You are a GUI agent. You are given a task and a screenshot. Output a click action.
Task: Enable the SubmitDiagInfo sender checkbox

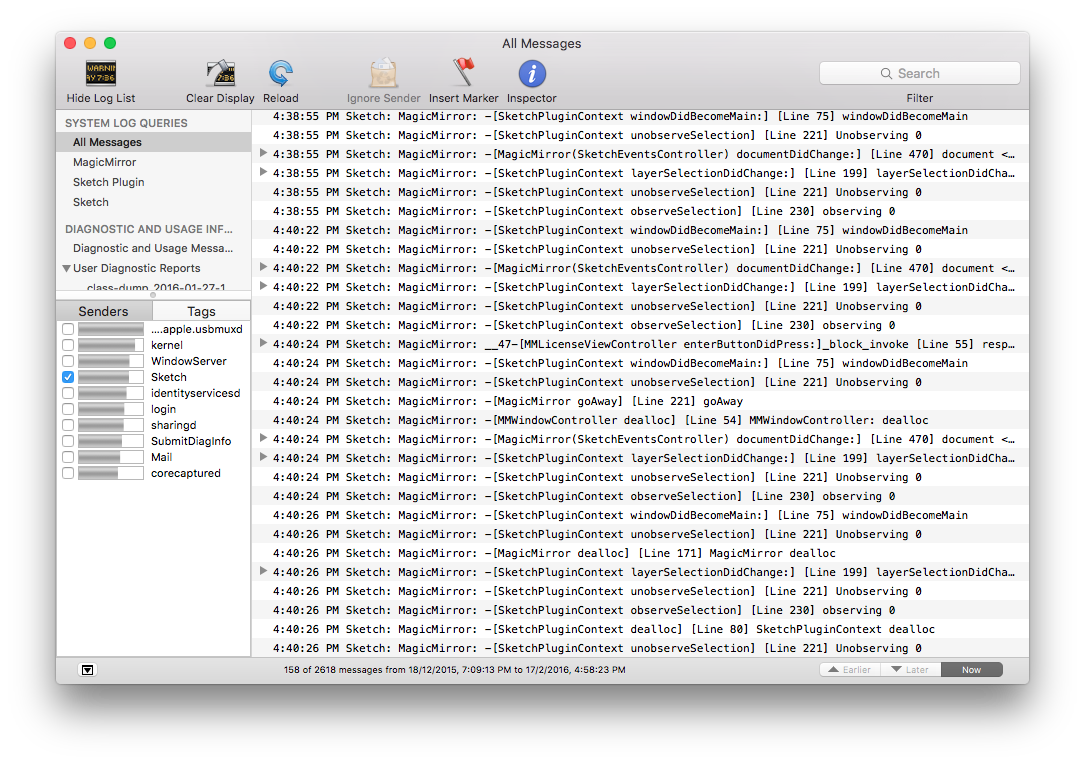click(x=68, y=441)
